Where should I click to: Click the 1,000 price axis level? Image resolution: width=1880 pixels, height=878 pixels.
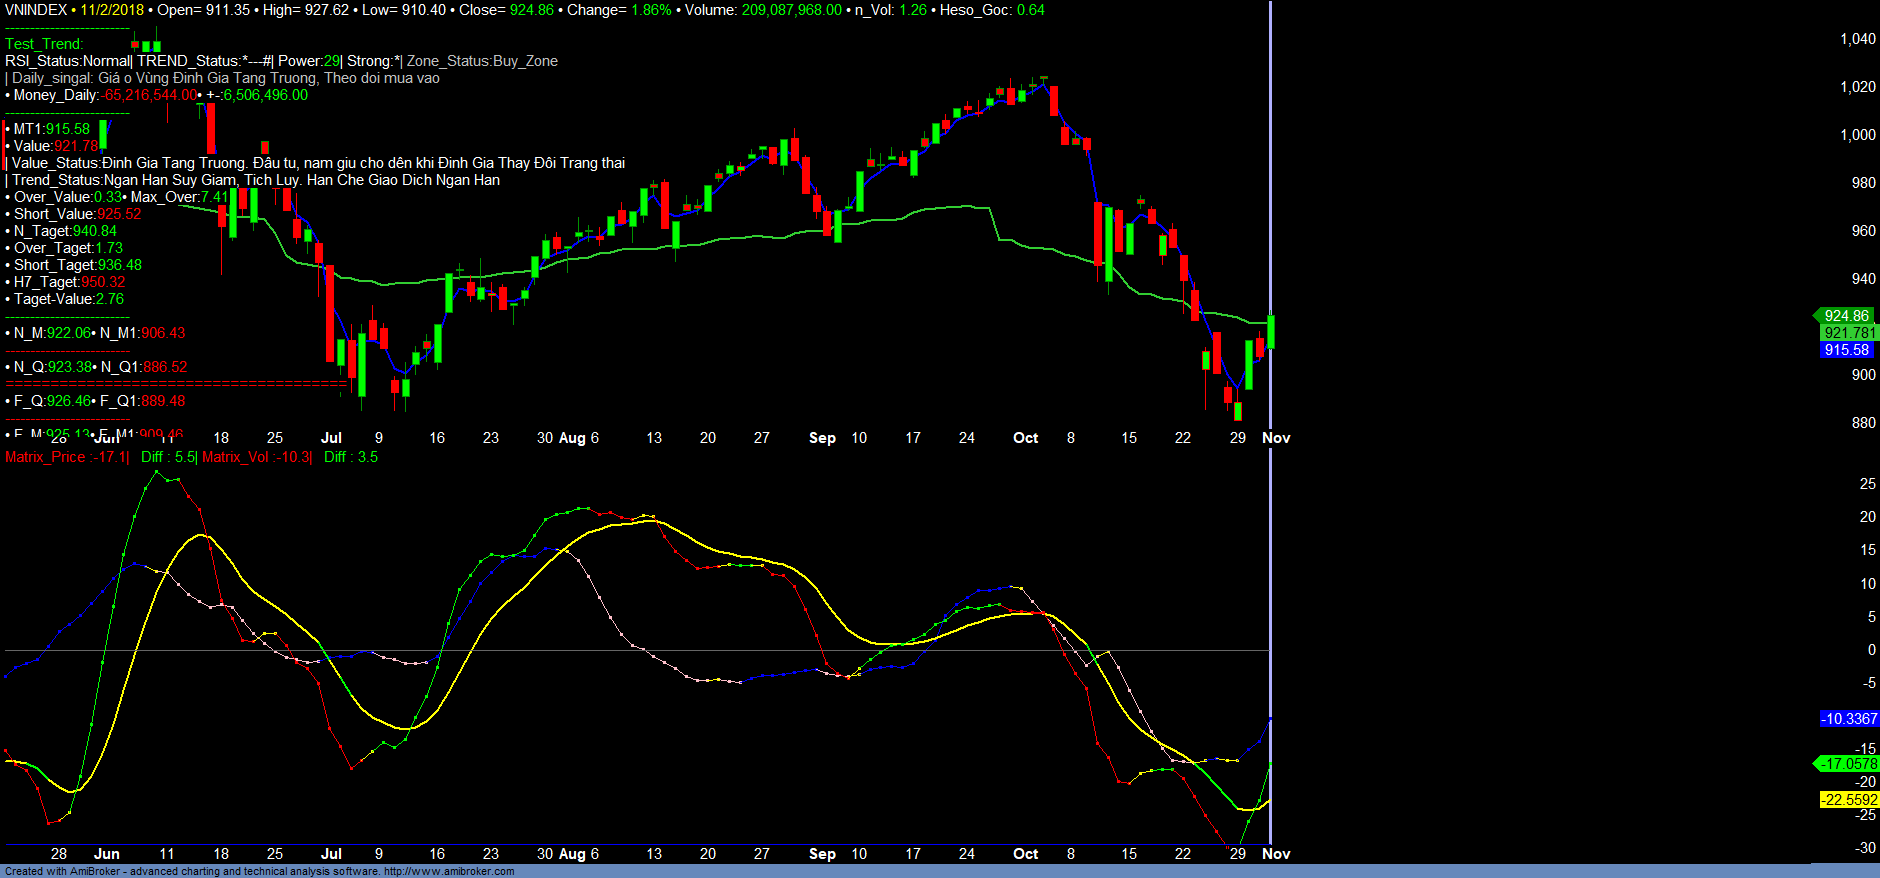1857,135
